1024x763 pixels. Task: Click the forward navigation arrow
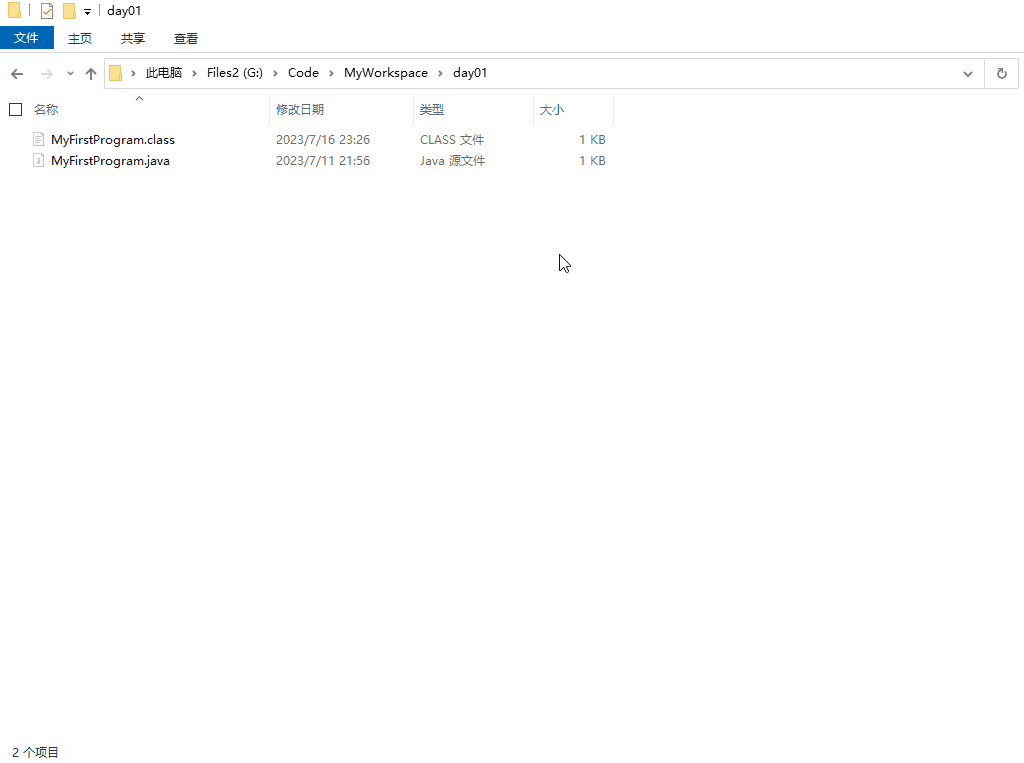coord(46,73)
